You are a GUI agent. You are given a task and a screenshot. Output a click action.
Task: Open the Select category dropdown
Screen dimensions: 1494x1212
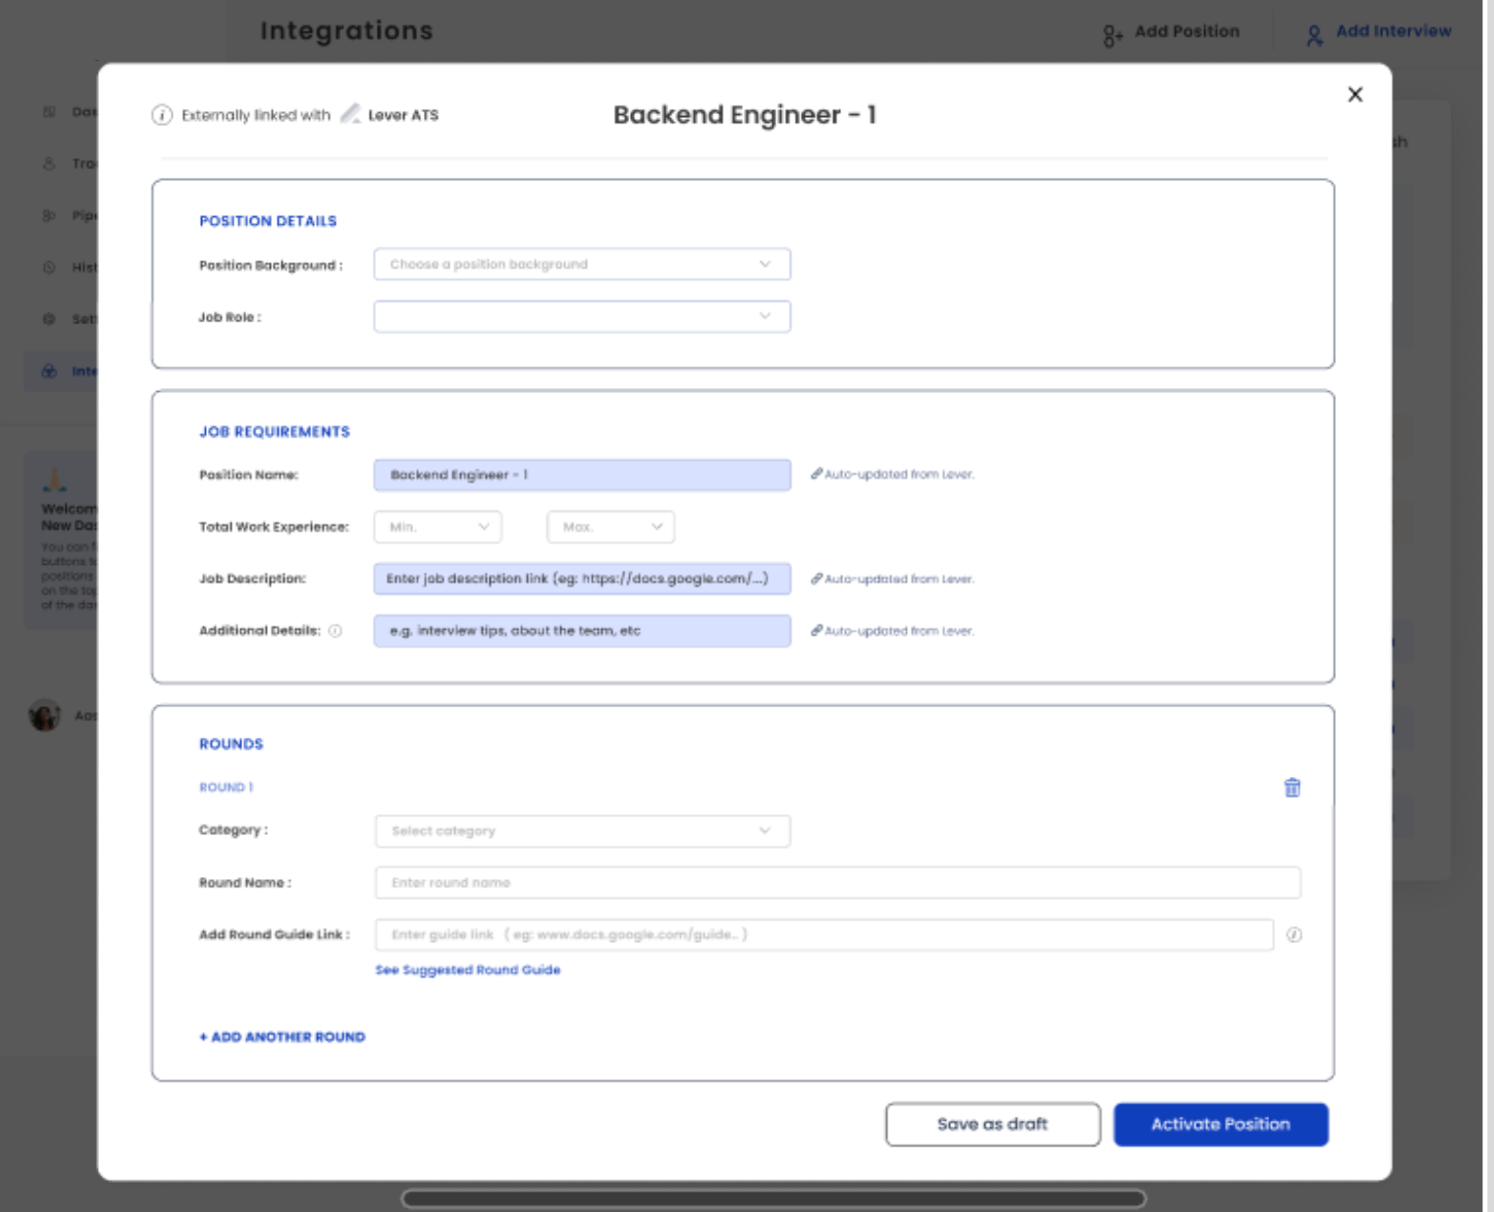(x=583, y=831)
